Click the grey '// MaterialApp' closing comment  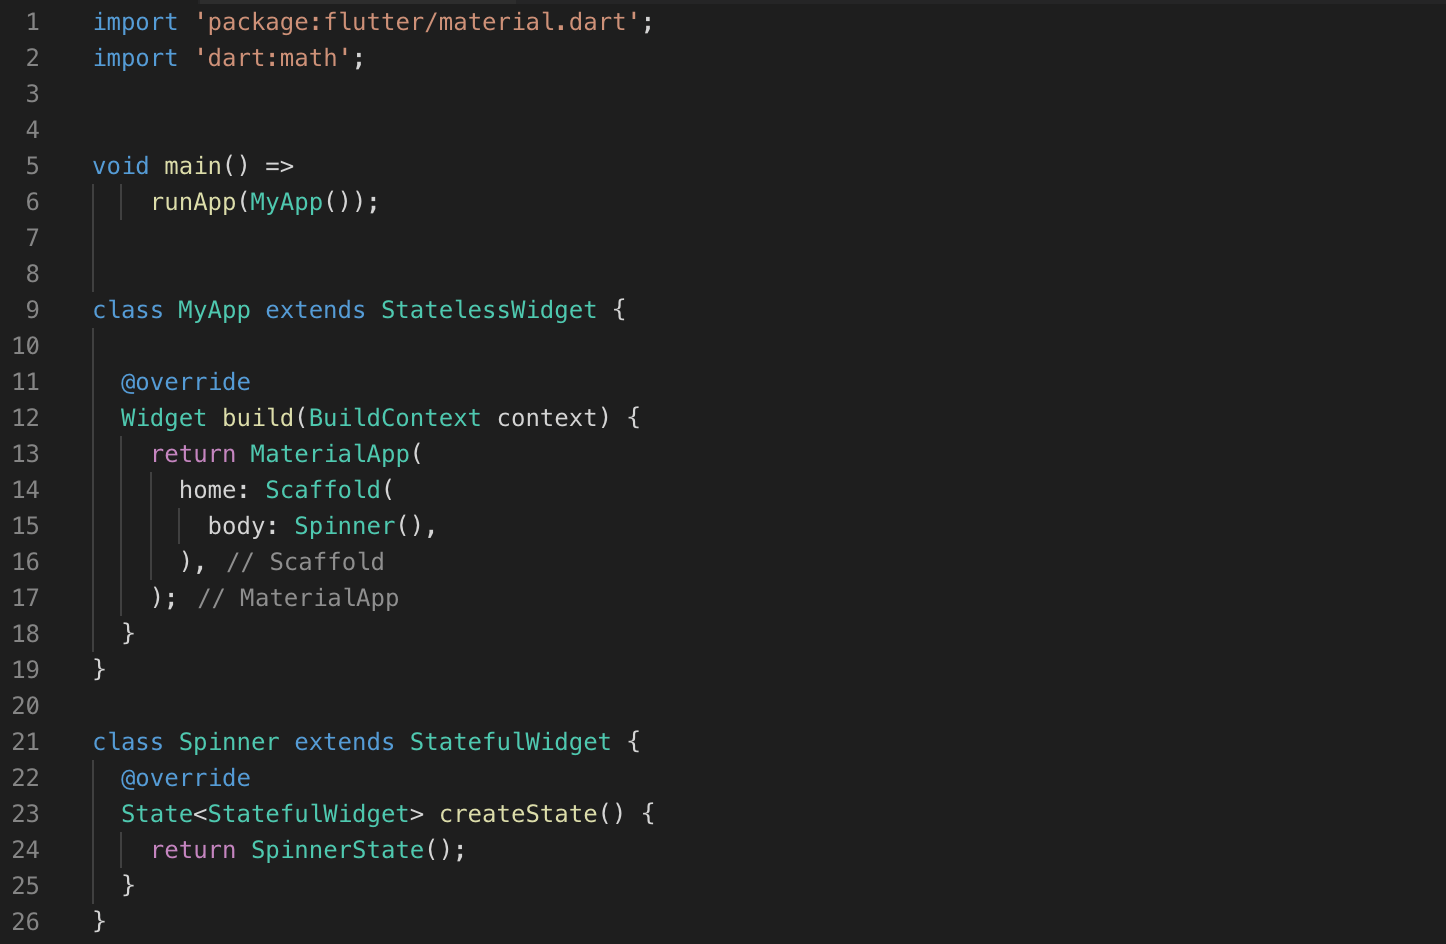pyautogui.click(x=298, y=598)
